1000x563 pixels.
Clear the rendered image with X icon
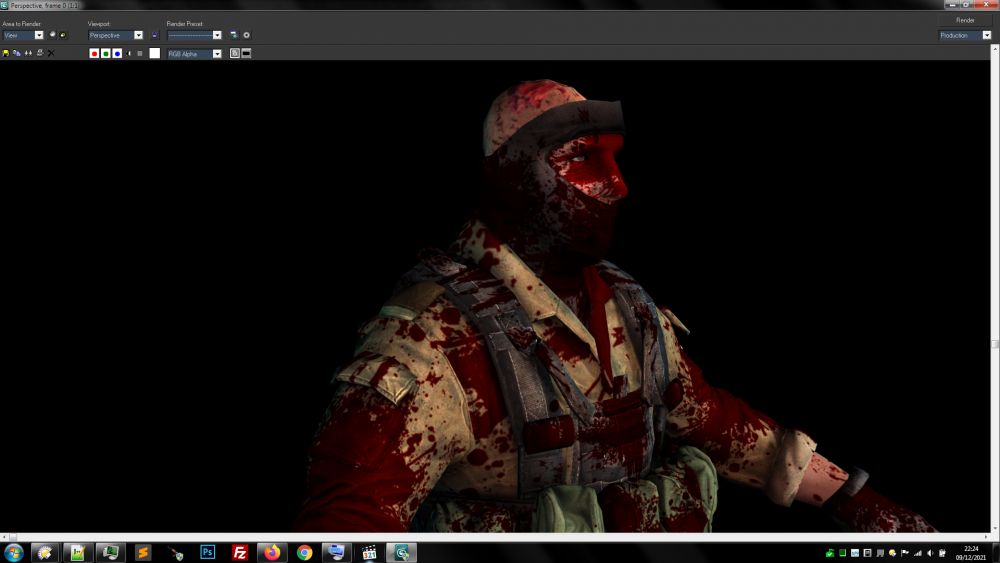click(51, 53)
